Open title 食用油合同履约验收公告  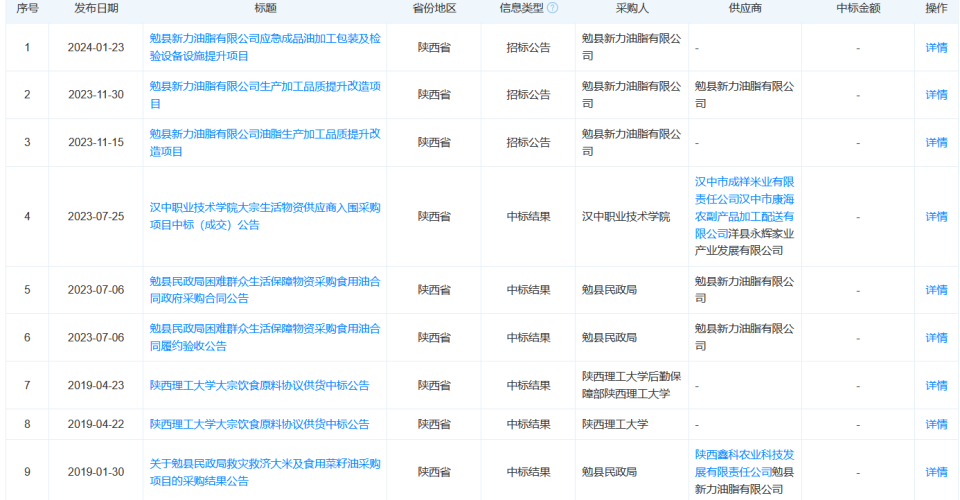click(x=265, y=337)
